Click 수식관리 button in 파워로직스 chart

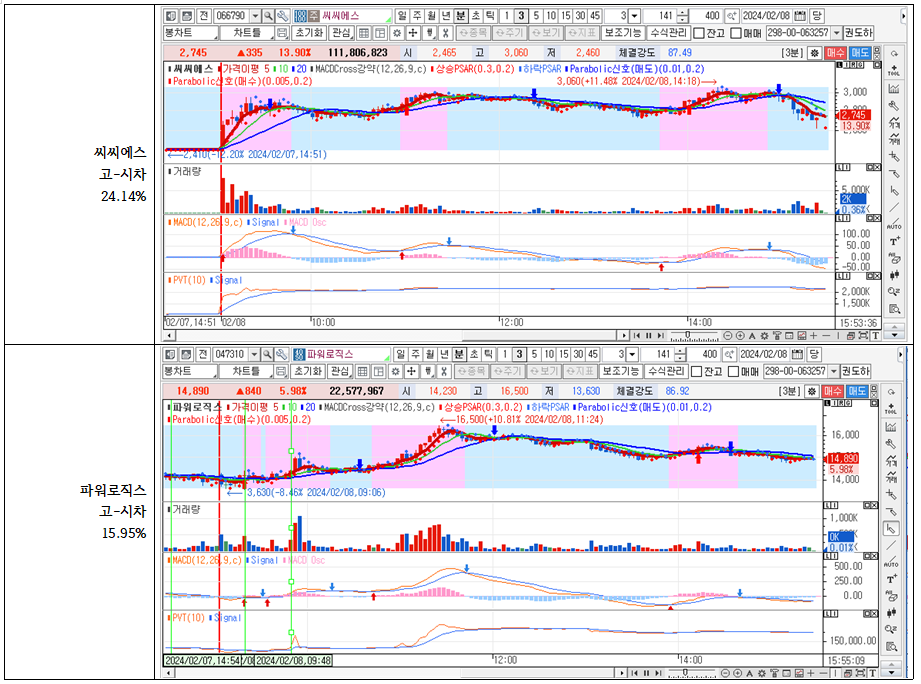tap(665, 371)
